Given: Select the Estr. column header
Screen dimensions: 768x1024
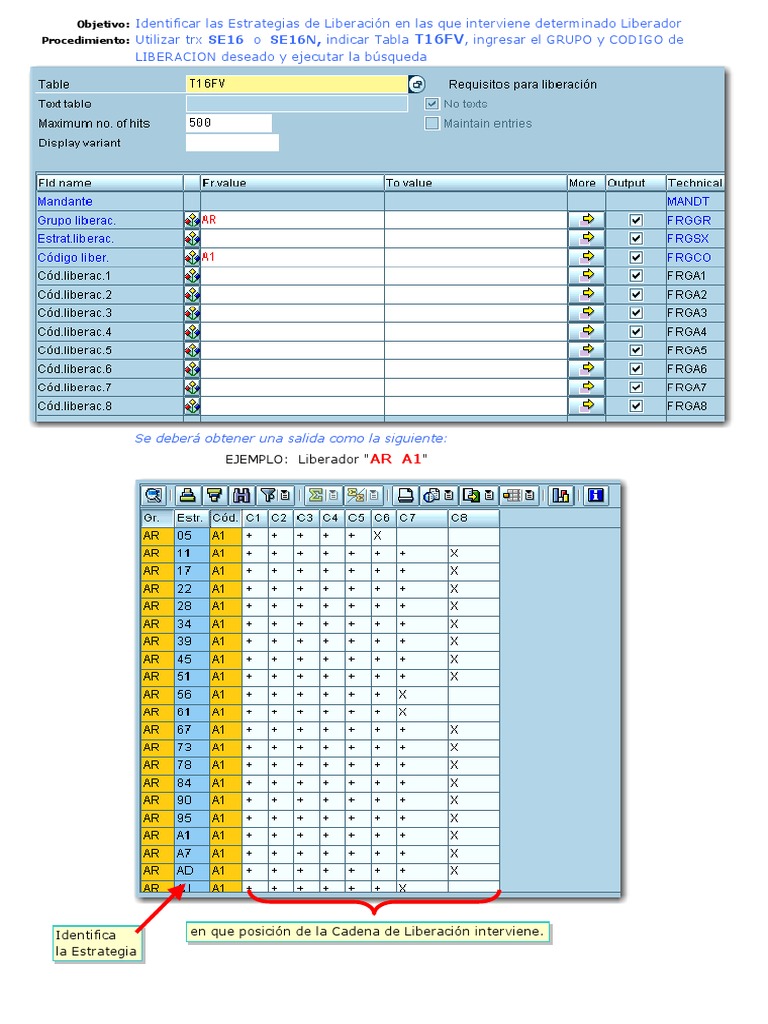Looking at the screenshot, I should (x=191, y=518).
